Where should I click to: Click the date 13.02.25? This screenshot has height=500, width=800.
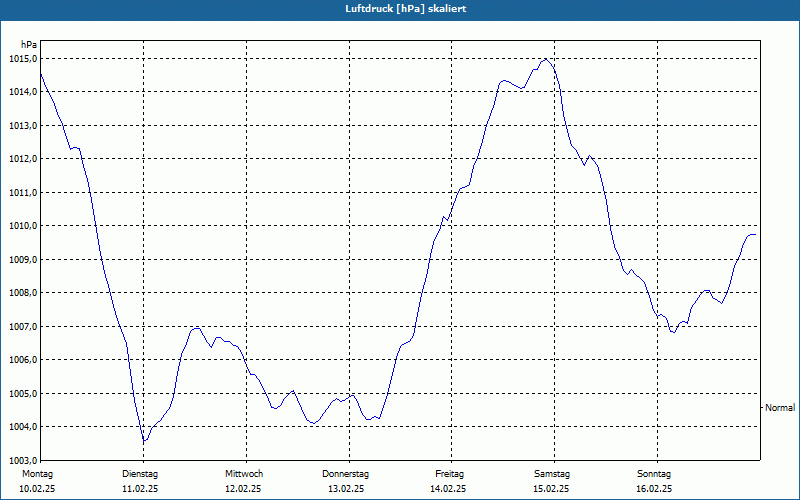(346, 489)
